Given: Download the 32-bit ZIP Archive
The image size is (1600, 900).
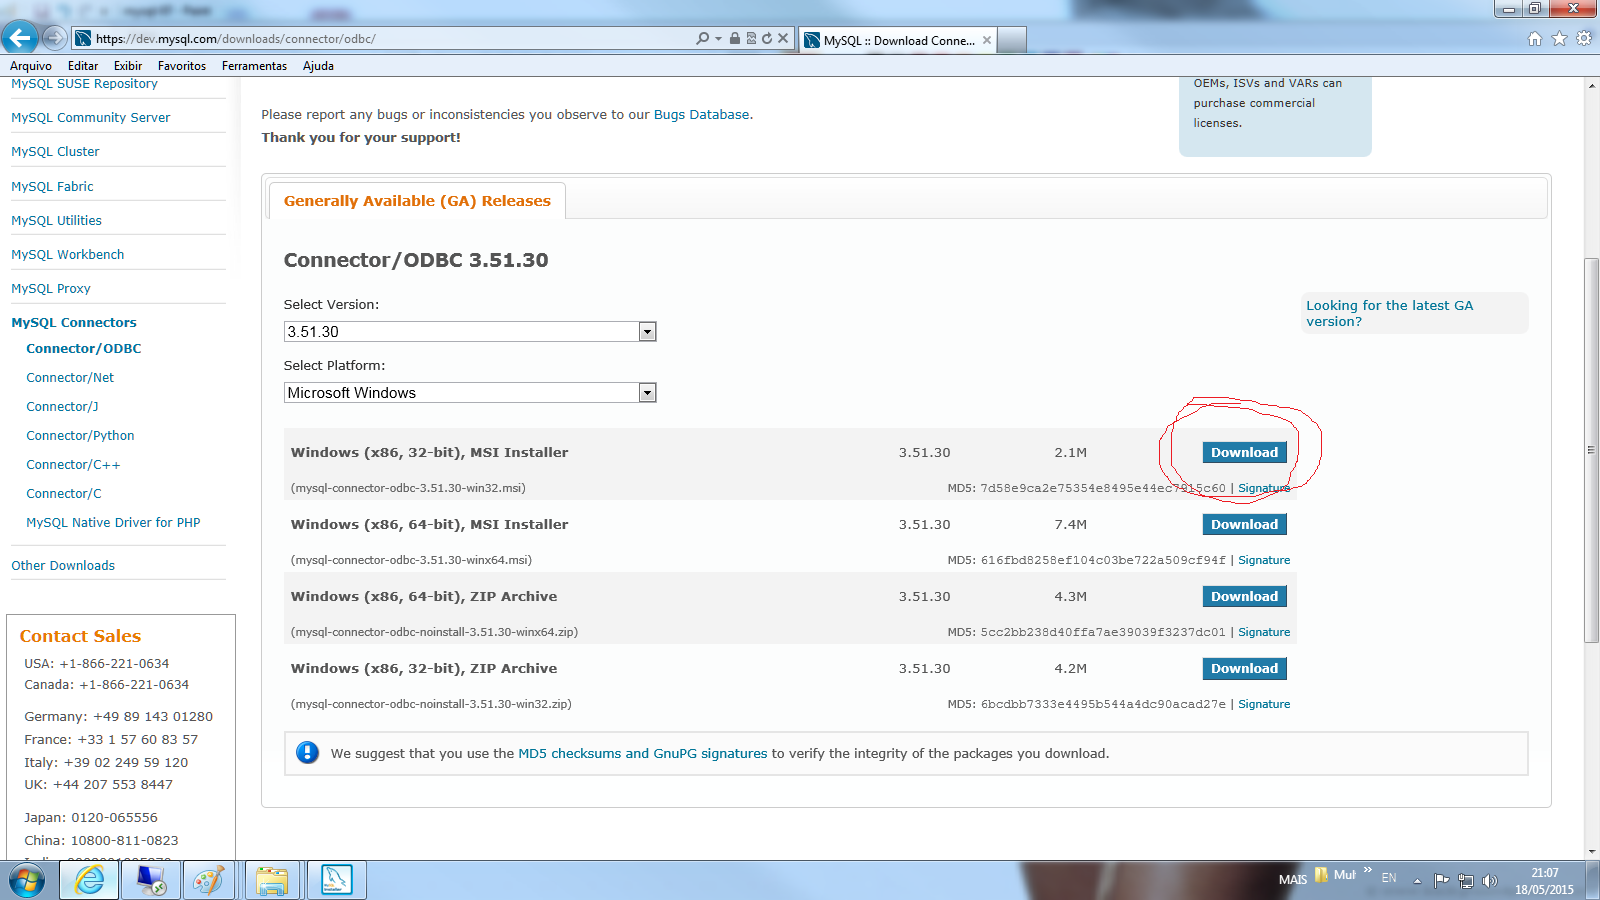Looking at the screenshot, I should [1244, 669].
